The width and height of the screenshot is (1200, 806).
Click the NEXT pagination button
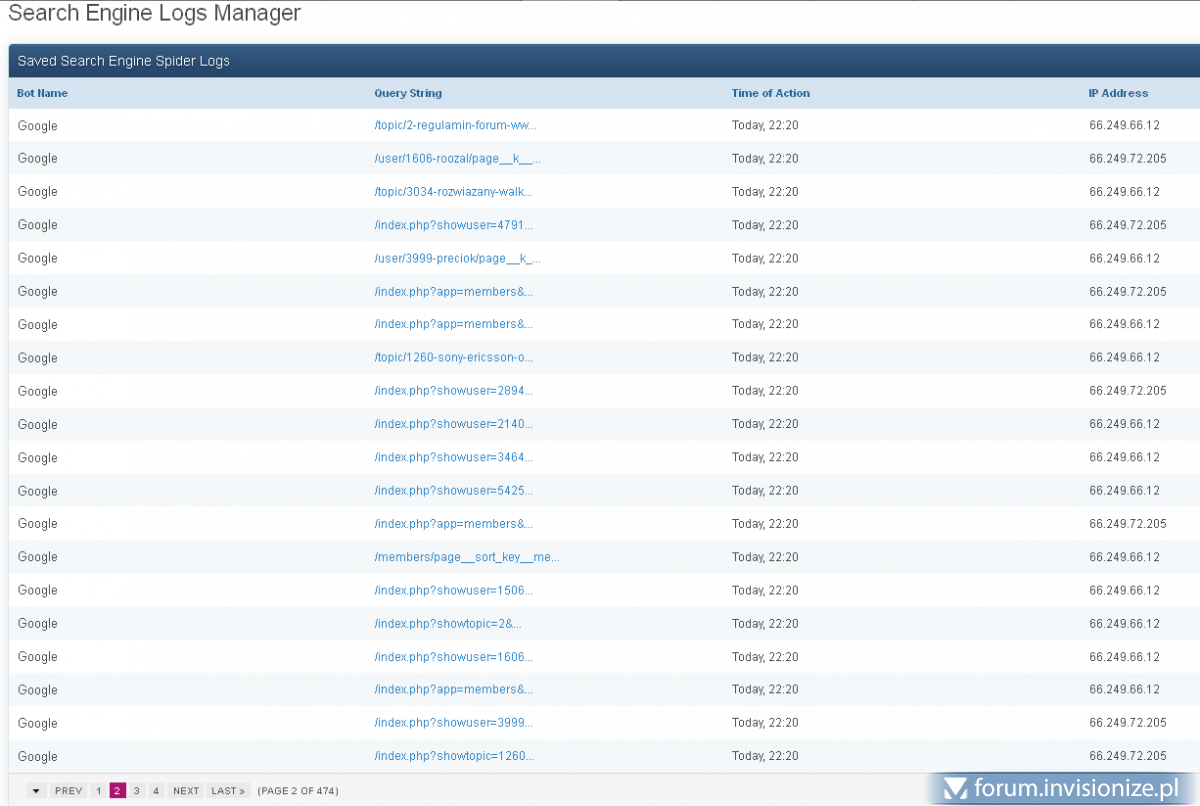tap(186, 791)
